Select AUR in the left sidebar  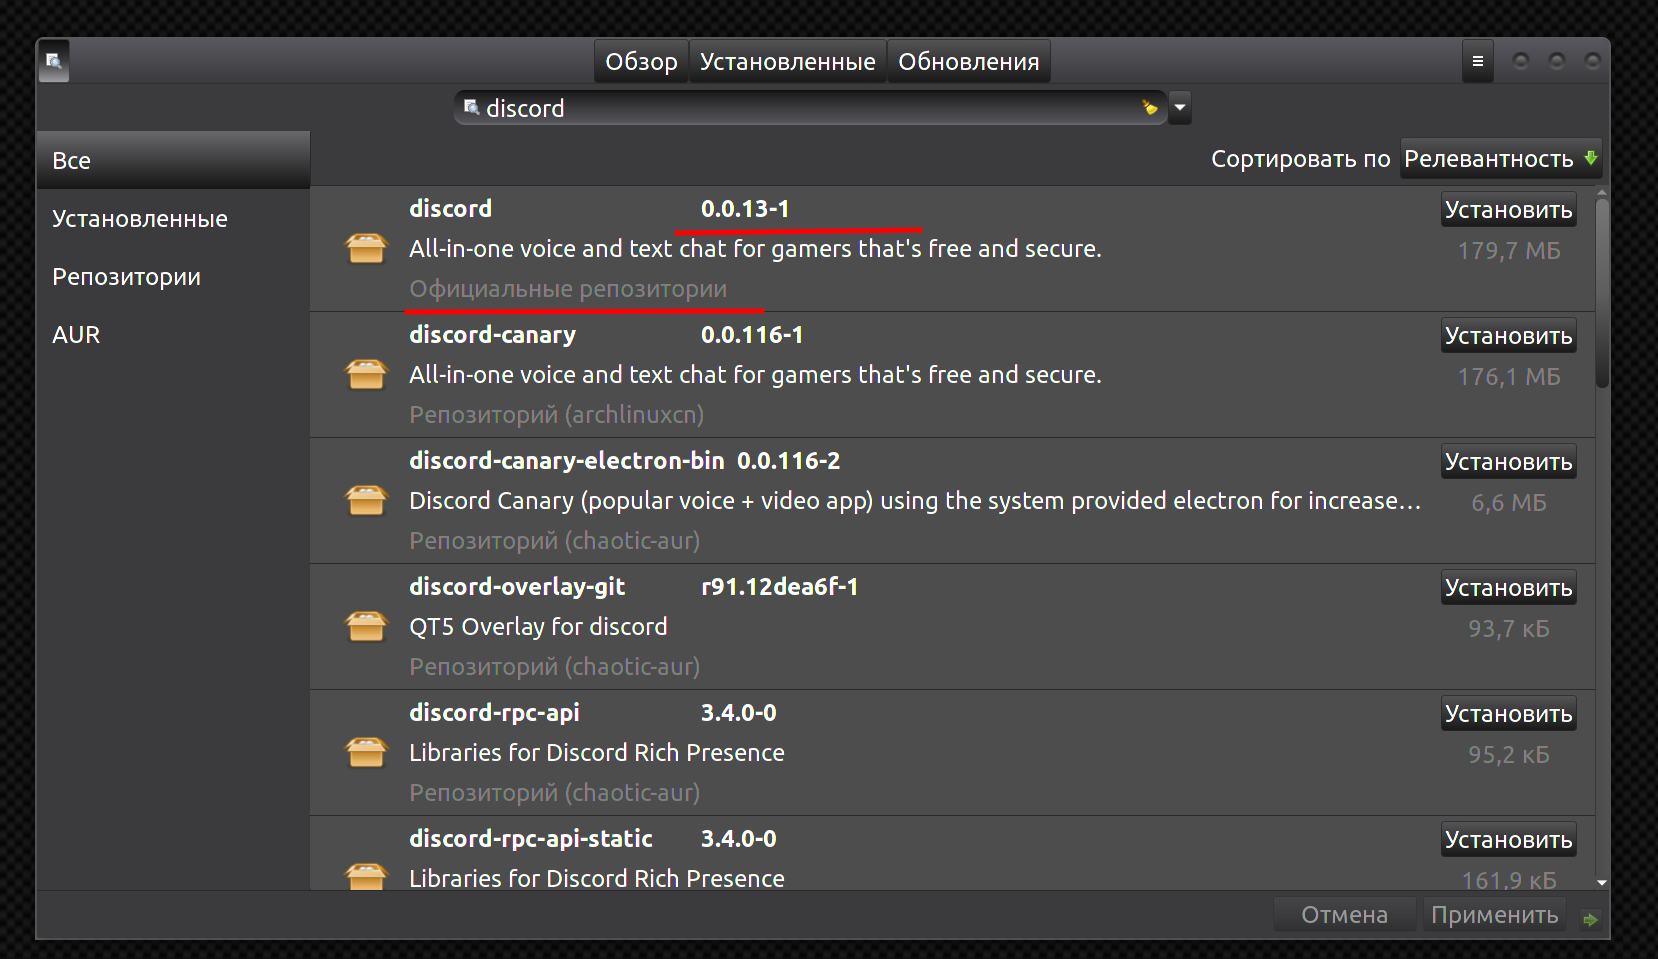174,334
